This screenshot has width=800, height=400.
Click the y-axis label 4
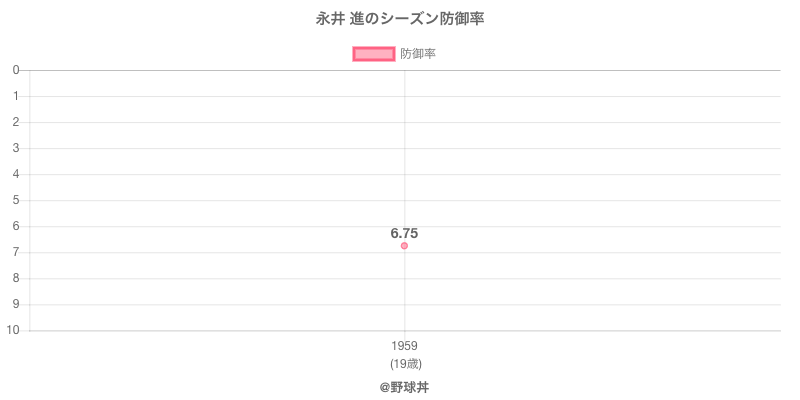[17, 174]
